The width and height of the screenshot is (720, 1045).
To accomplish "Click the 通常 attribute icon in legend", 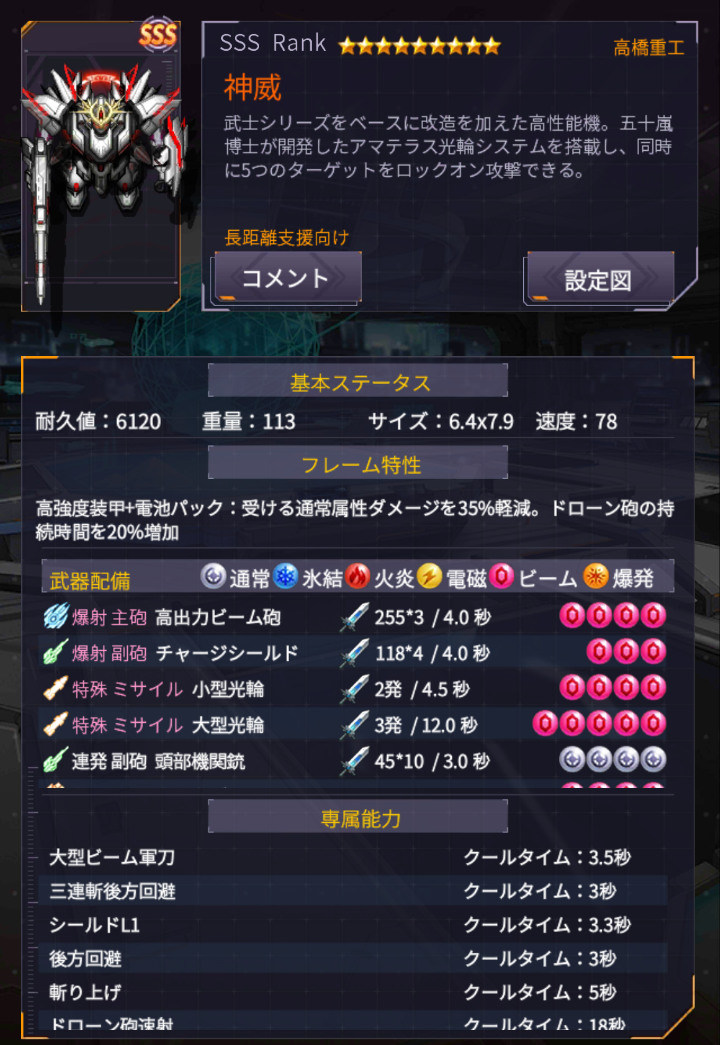I will tap(213, 576).
